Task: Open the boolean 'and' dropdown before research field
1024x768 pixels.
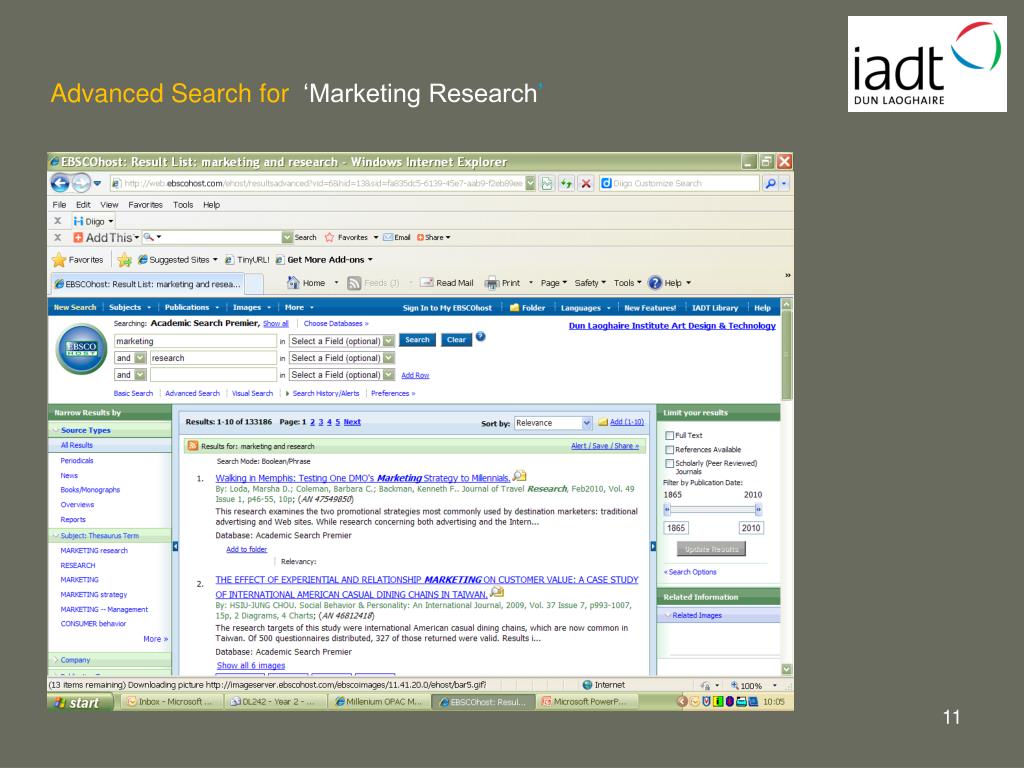Action: [140, 358]
